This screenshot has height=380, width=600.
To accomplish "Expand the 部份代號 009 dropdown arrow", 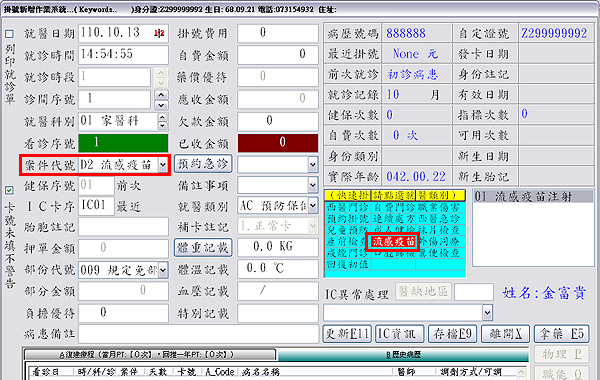I will 163,270.
